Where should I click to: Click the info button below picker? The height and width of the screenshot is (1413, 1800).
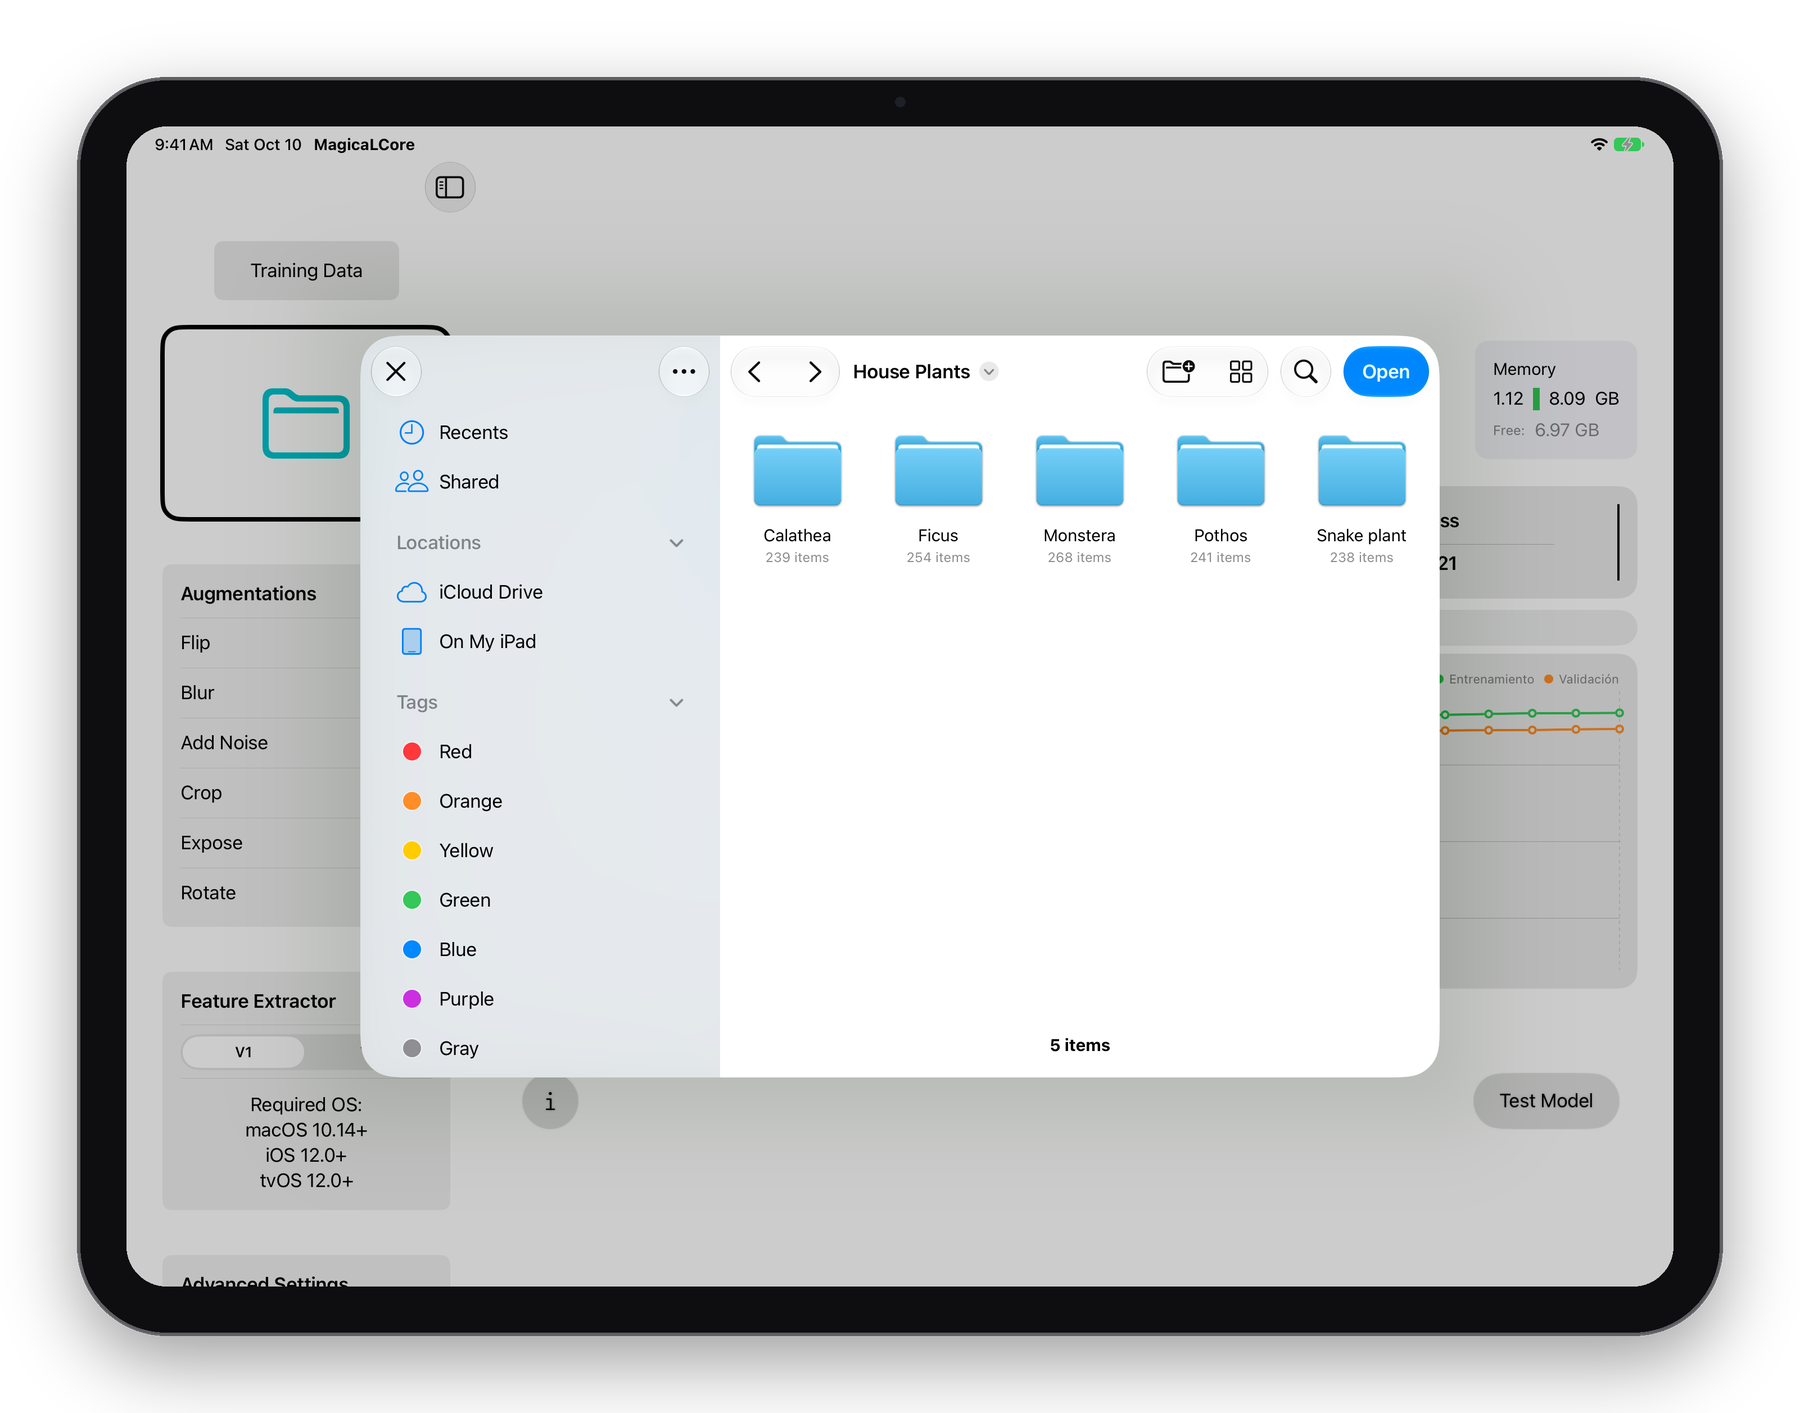[550, 1102]
